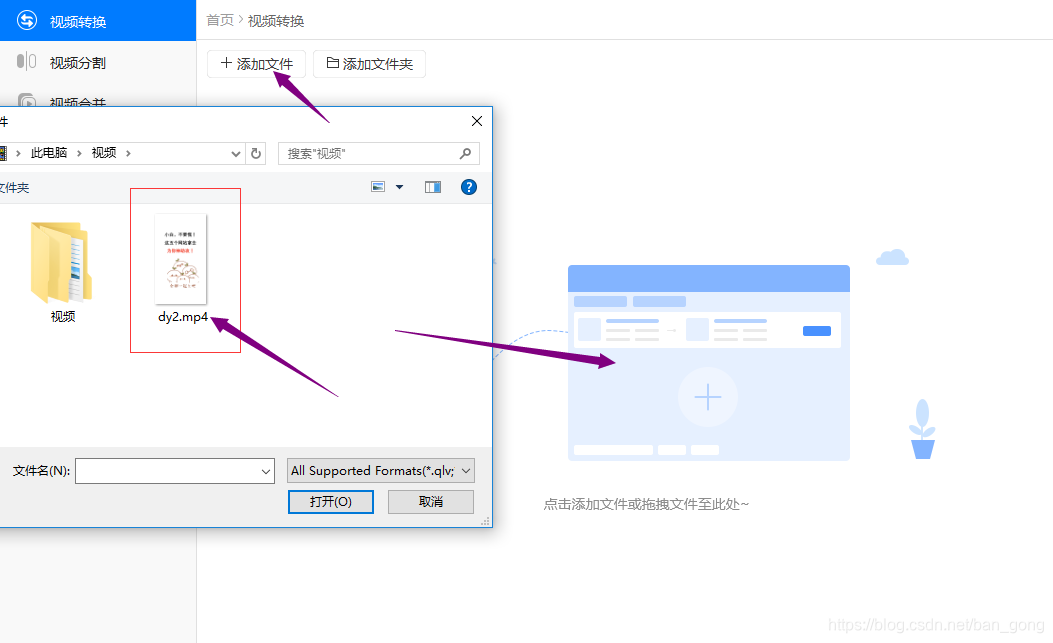
Task: Cancel the dialog with 取消
Action: click(430, 501)
